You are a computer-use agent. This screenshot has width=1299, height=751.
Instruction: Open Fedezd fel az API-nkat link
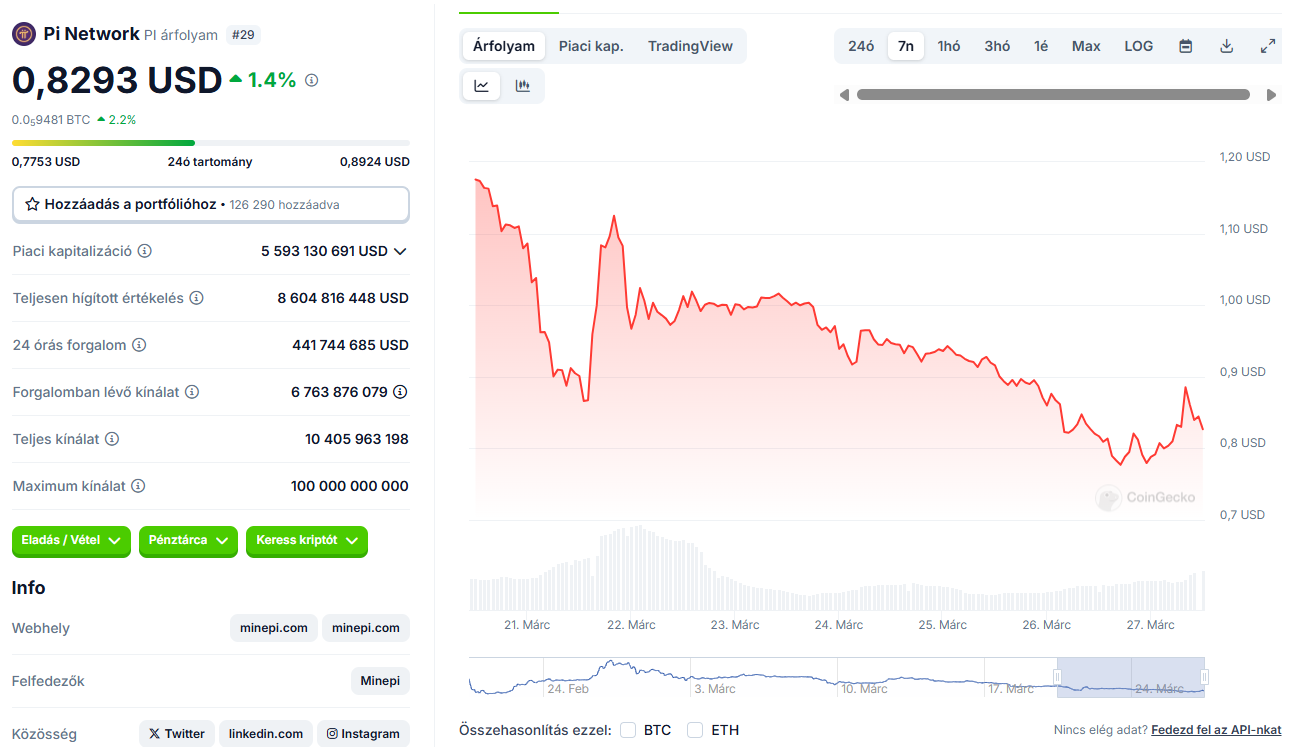click(x=1216, y=730)
